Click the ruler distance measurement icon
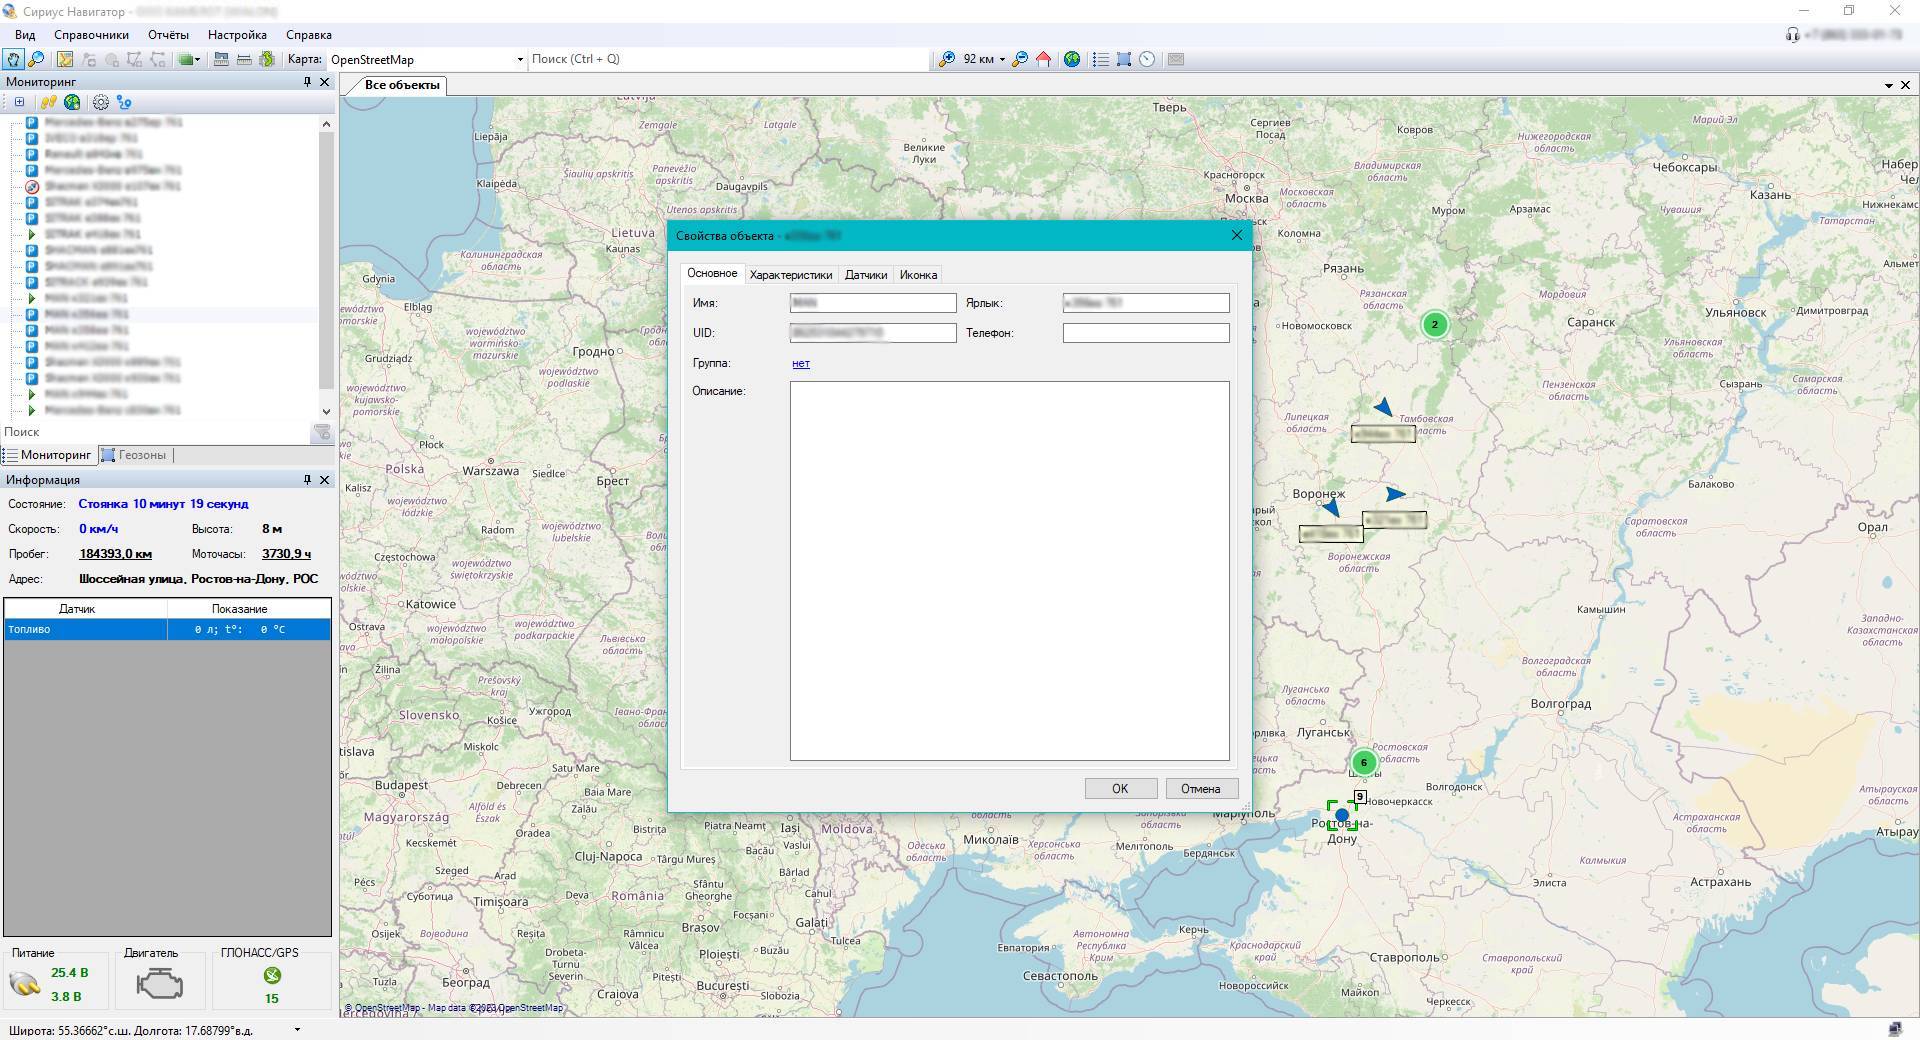Screen dimensions: 1920x1040 pyautogui.click(x=244, y=60)
